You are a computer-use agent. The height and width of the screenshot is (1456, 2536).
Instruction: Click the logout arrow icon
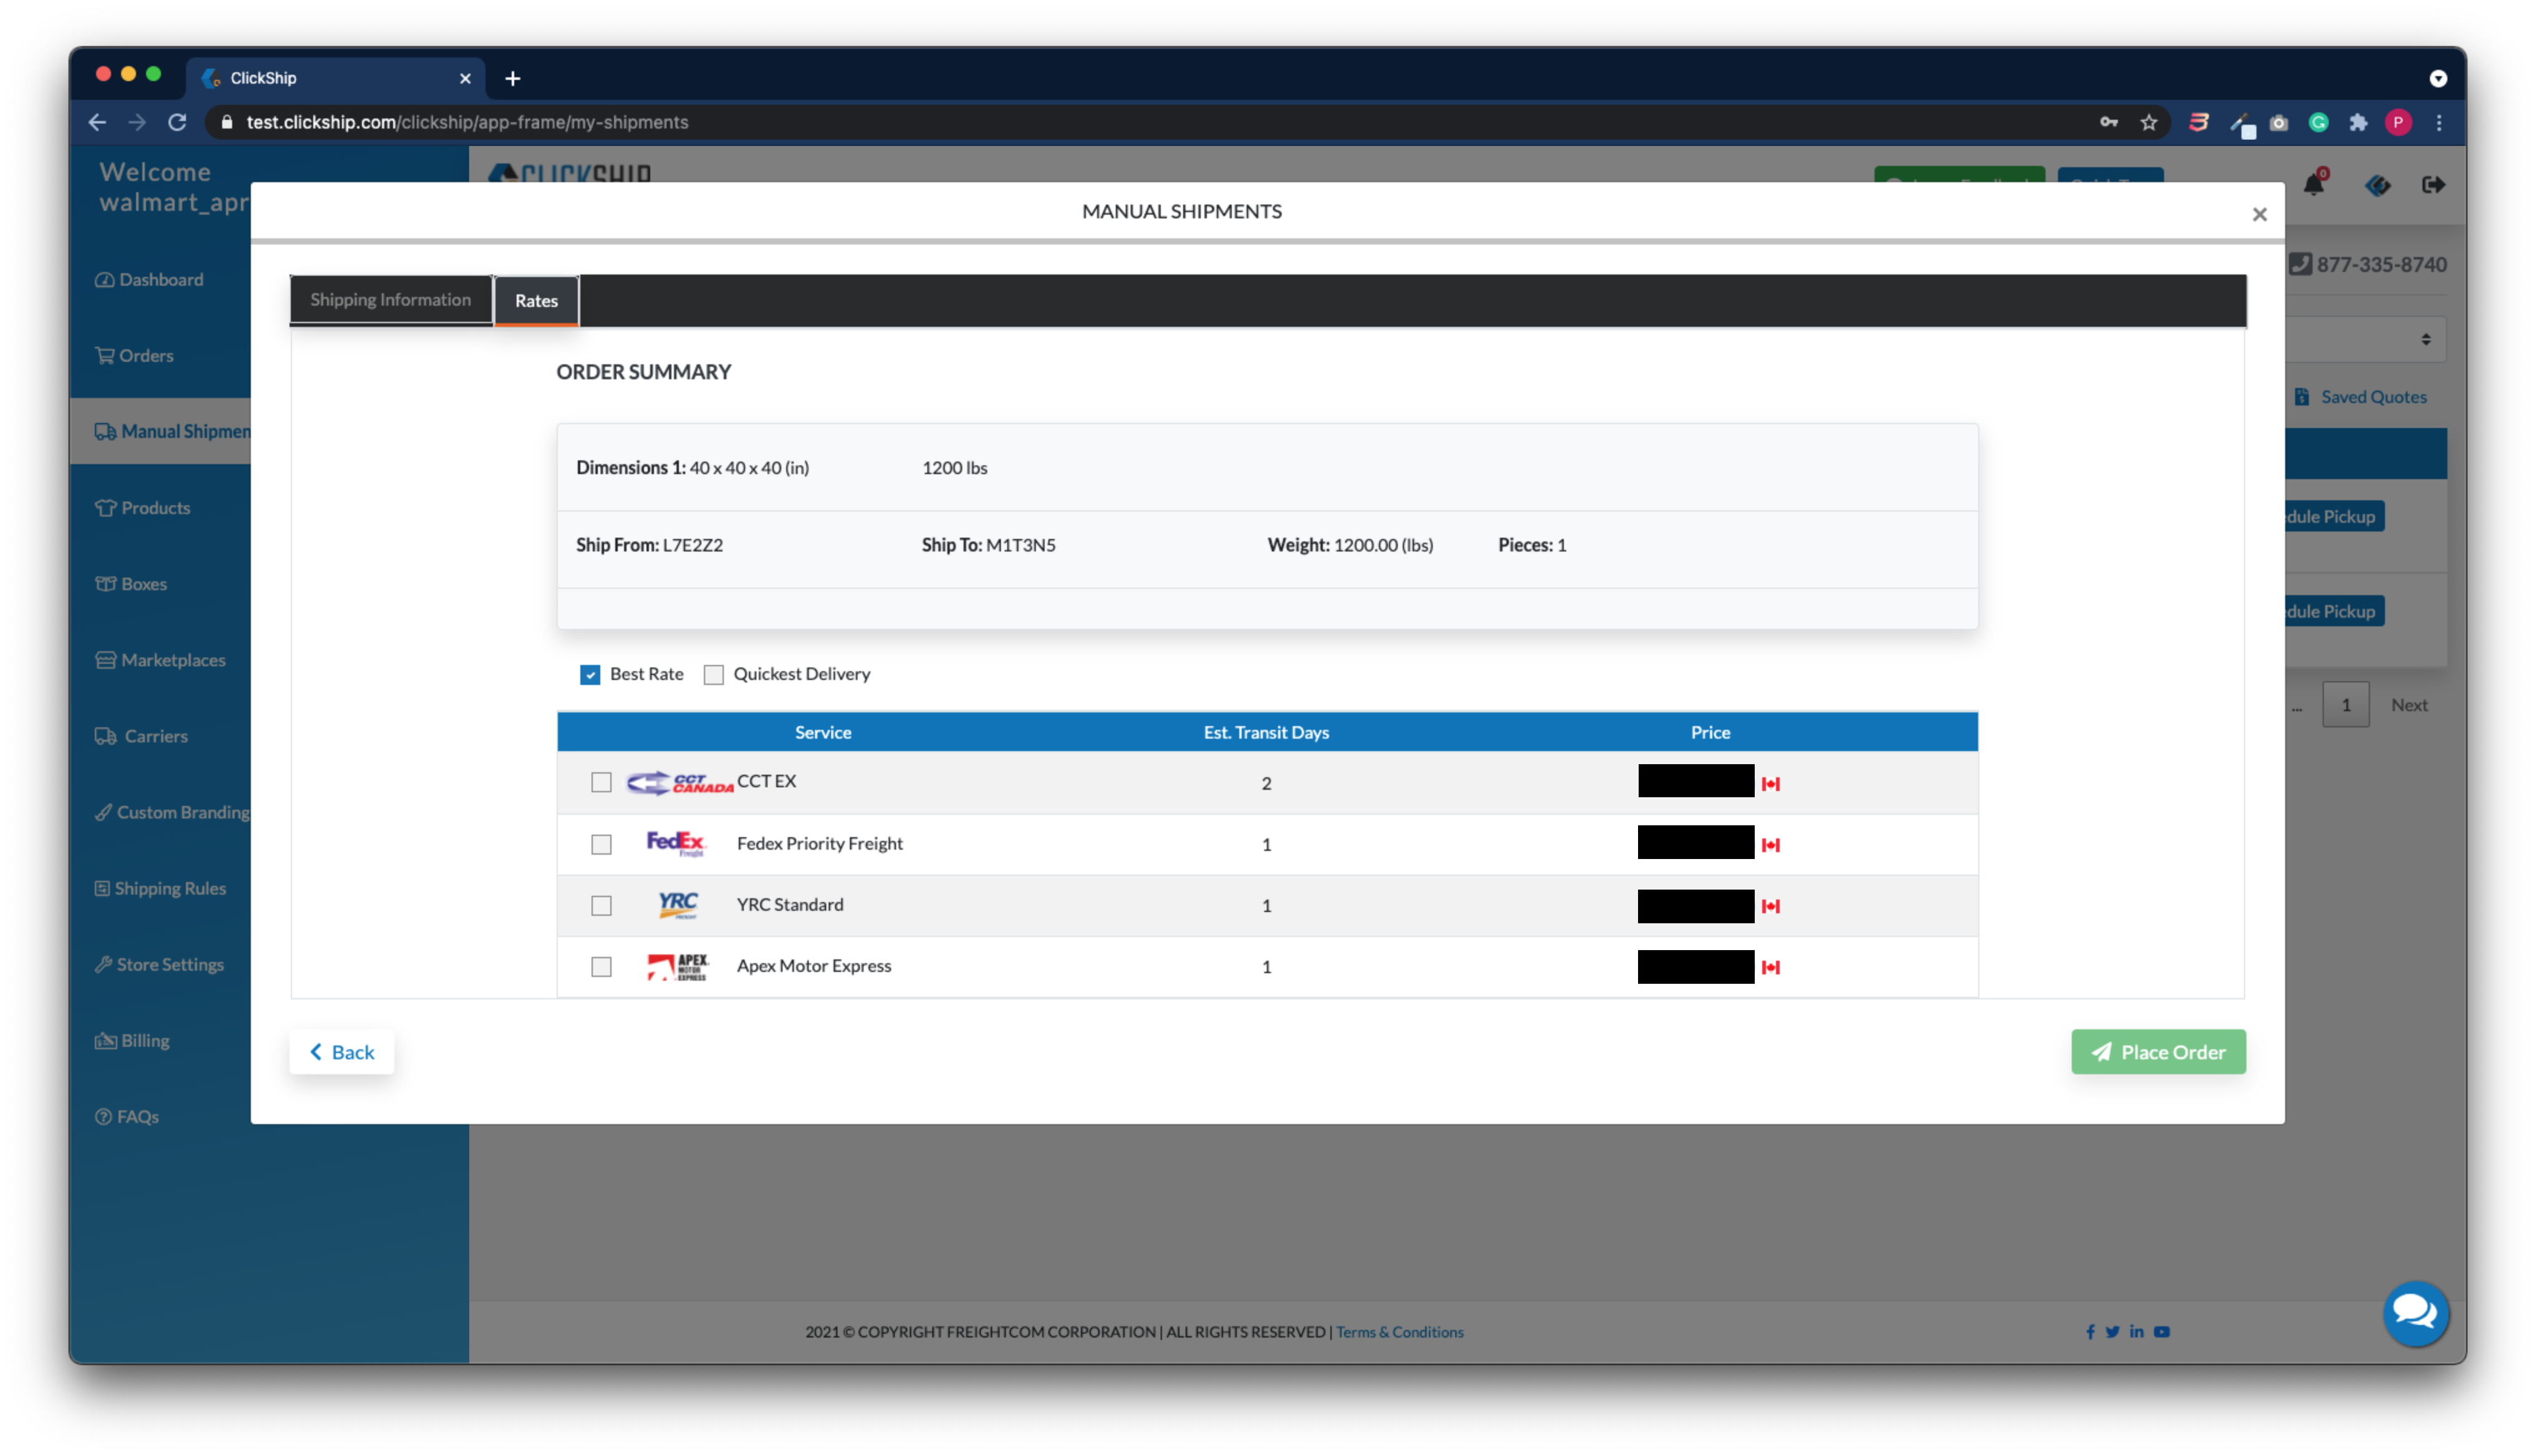(x=2433, y=185)
